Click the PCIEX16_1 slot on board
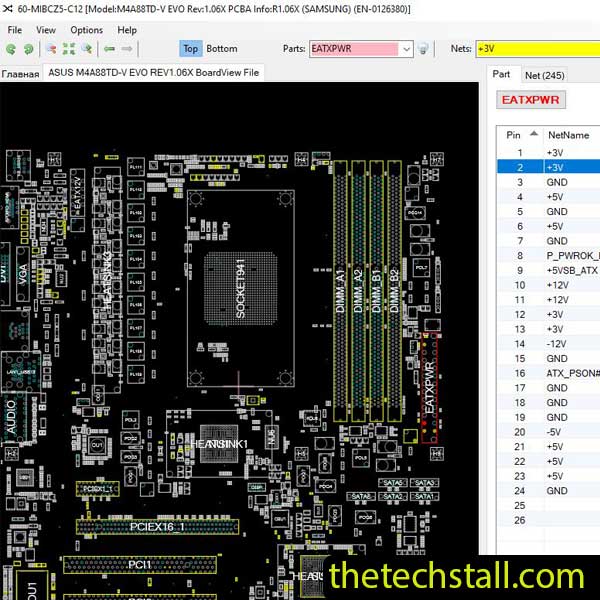The image size is (600, 600). click(x=157, y=527)
